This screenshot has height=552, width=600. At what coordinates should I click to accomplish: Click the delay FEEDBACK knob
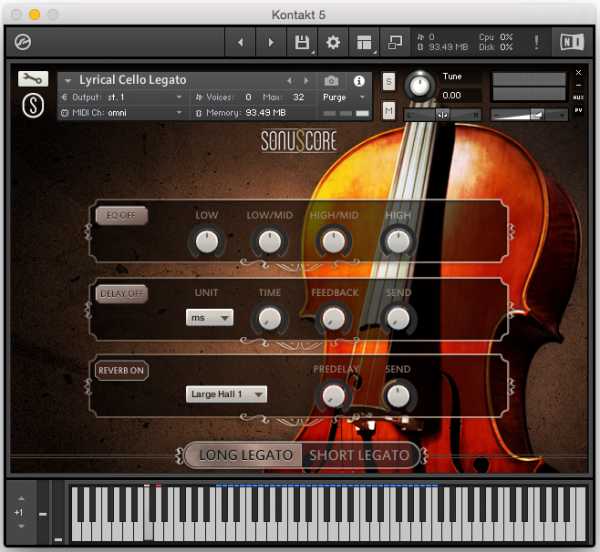pyautogui.click(x=333, y=319)
